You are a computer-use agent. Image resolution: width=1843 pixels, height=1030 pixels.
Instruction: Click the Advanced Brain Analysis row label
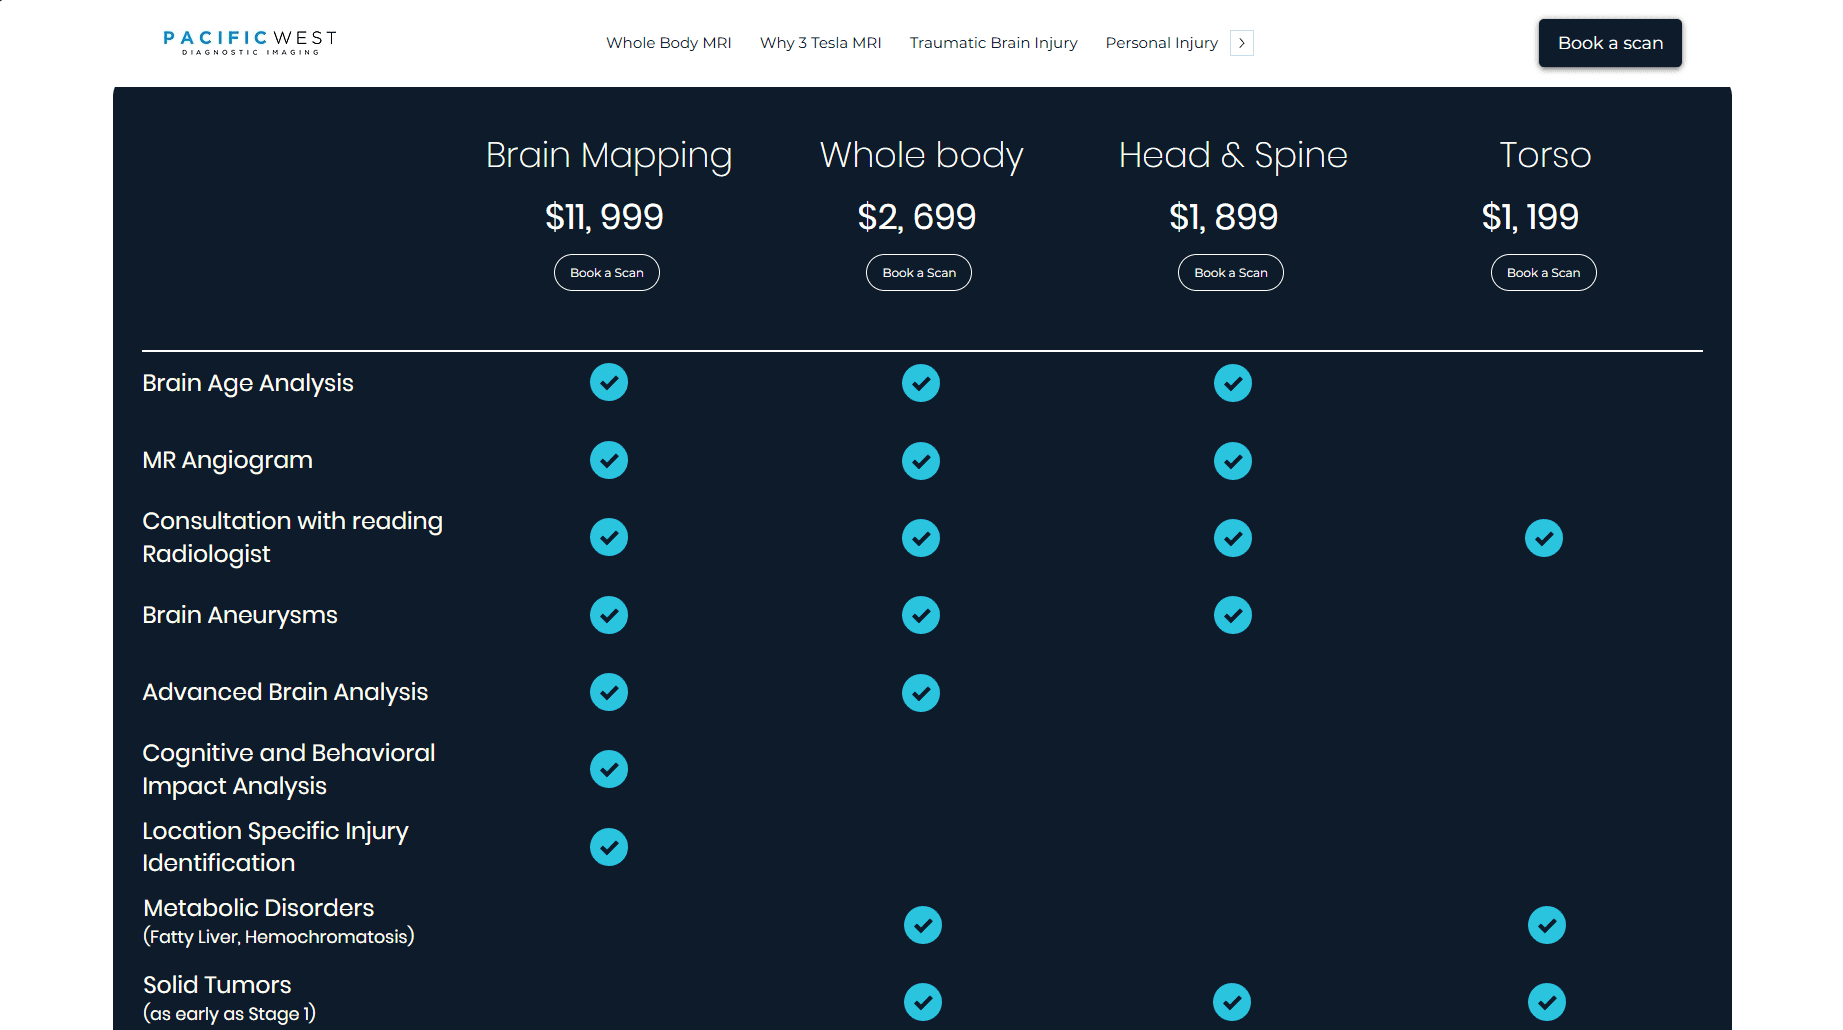click(285, 692)
